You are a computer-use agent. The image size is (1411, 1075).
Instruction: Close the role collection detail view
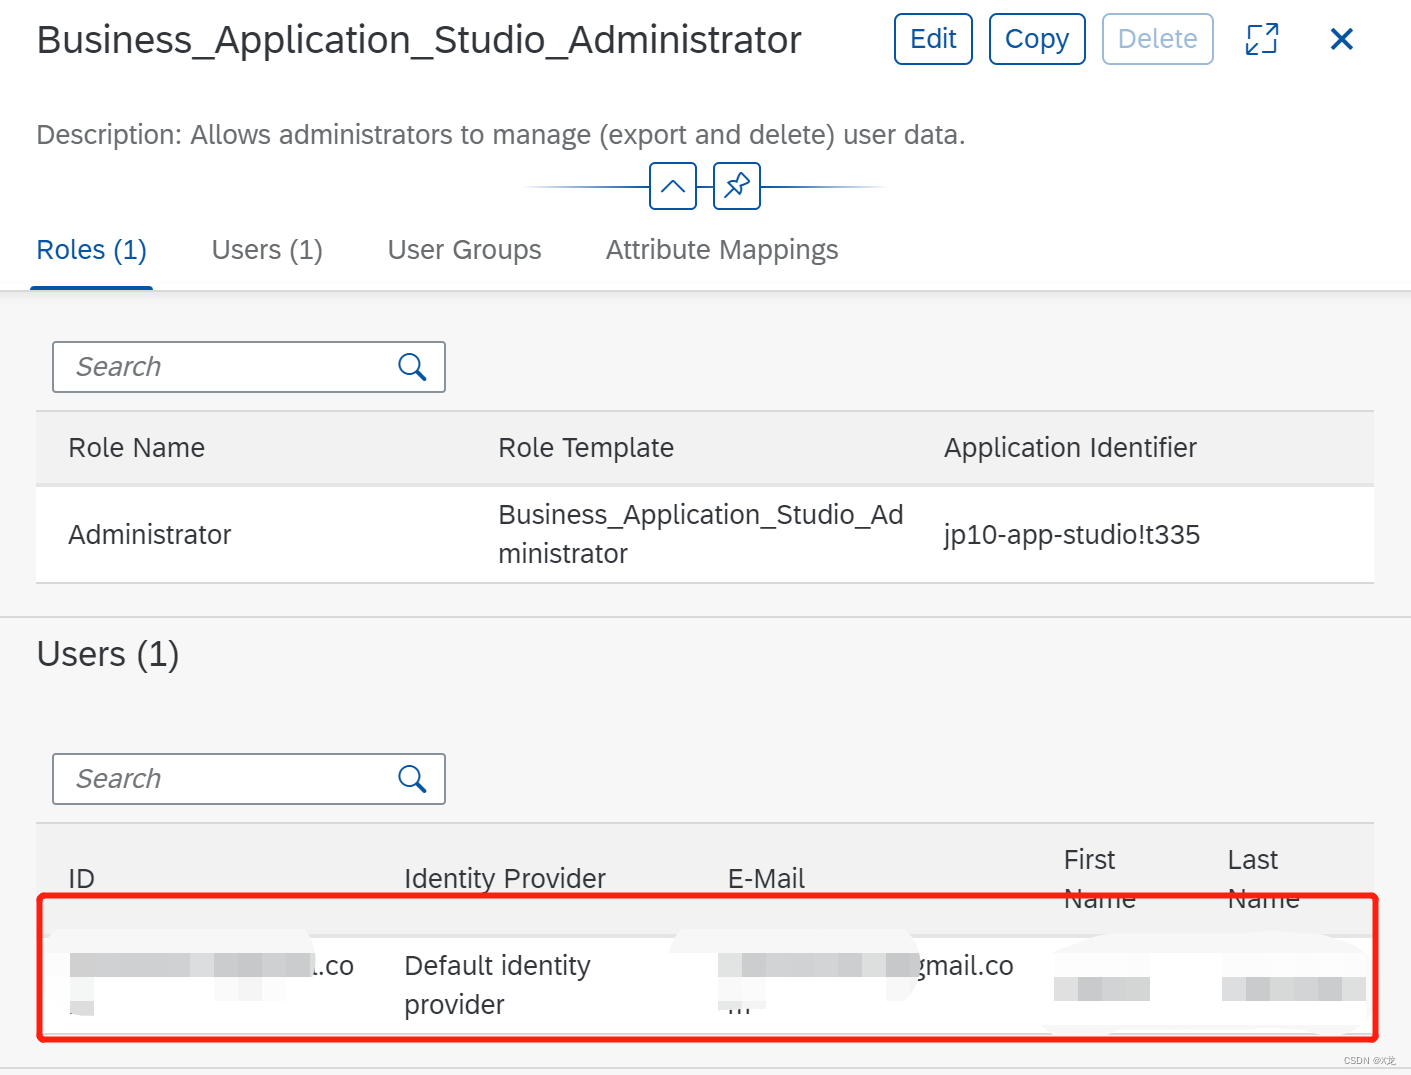1341,39
